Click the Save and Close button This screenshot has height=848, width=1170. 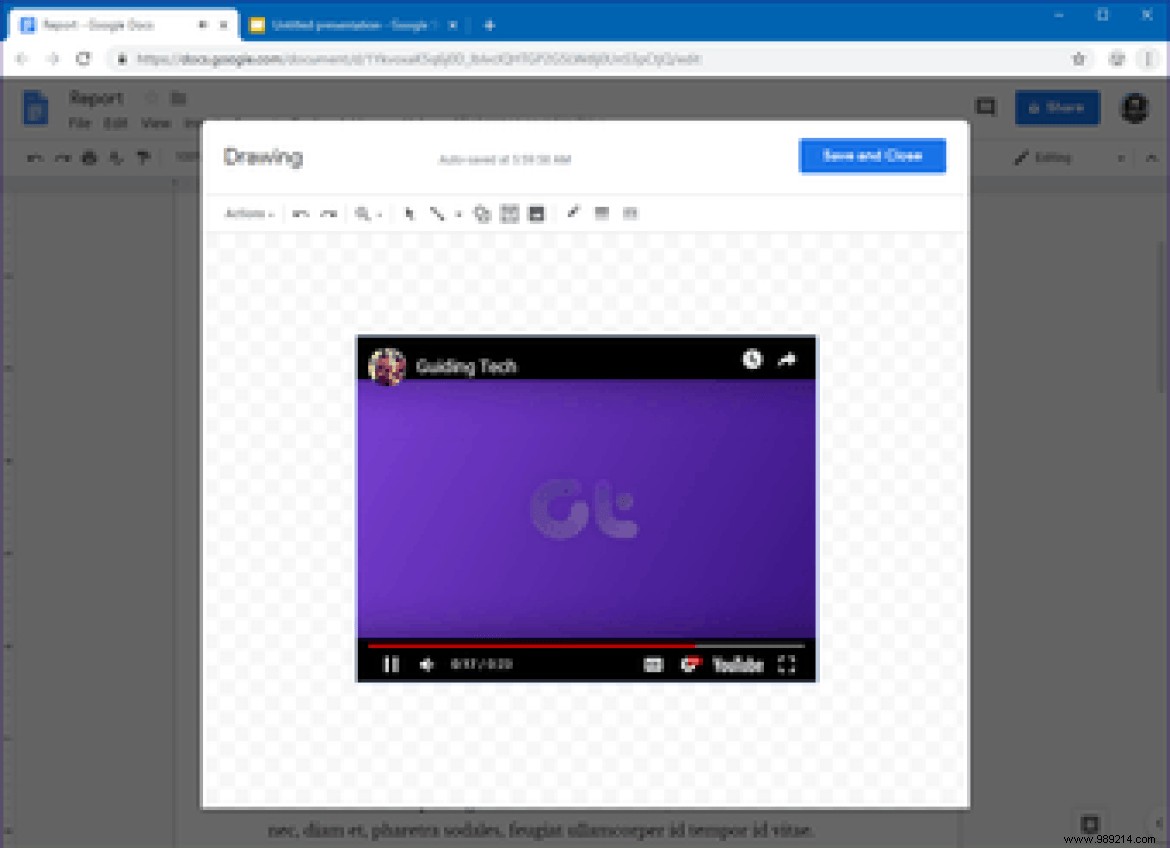pos(871,156)
